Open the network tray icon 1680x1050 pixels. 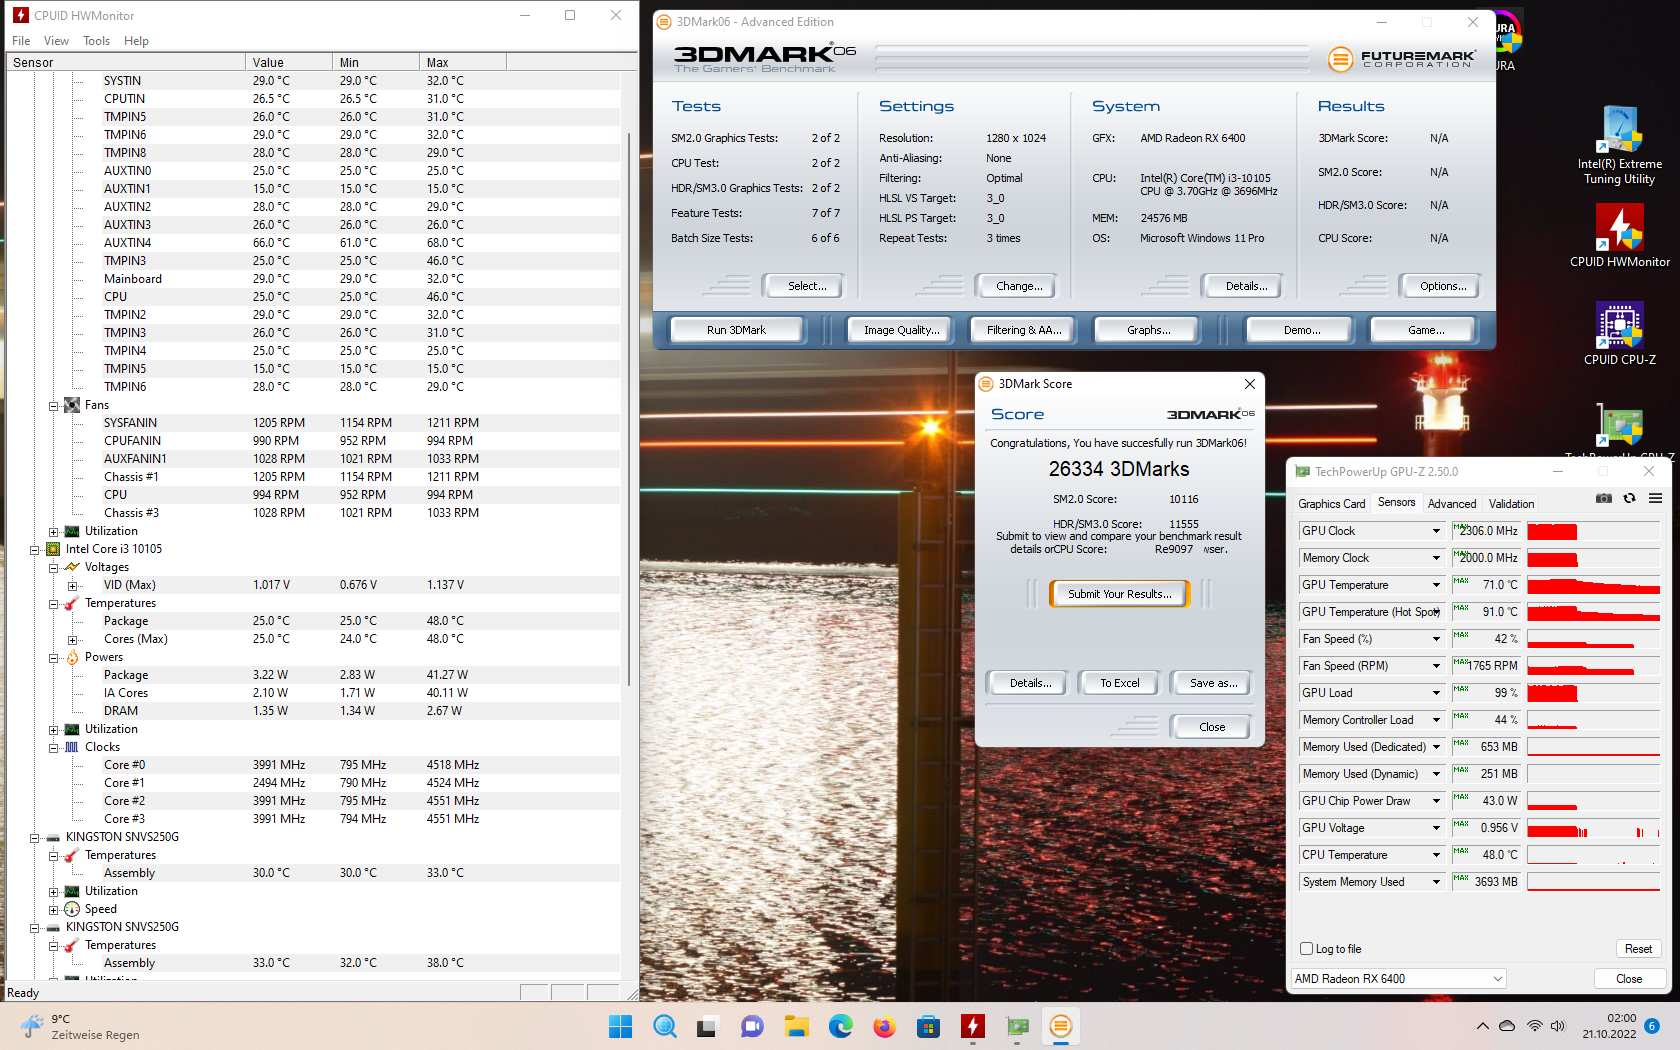tap(1534, 1026)
